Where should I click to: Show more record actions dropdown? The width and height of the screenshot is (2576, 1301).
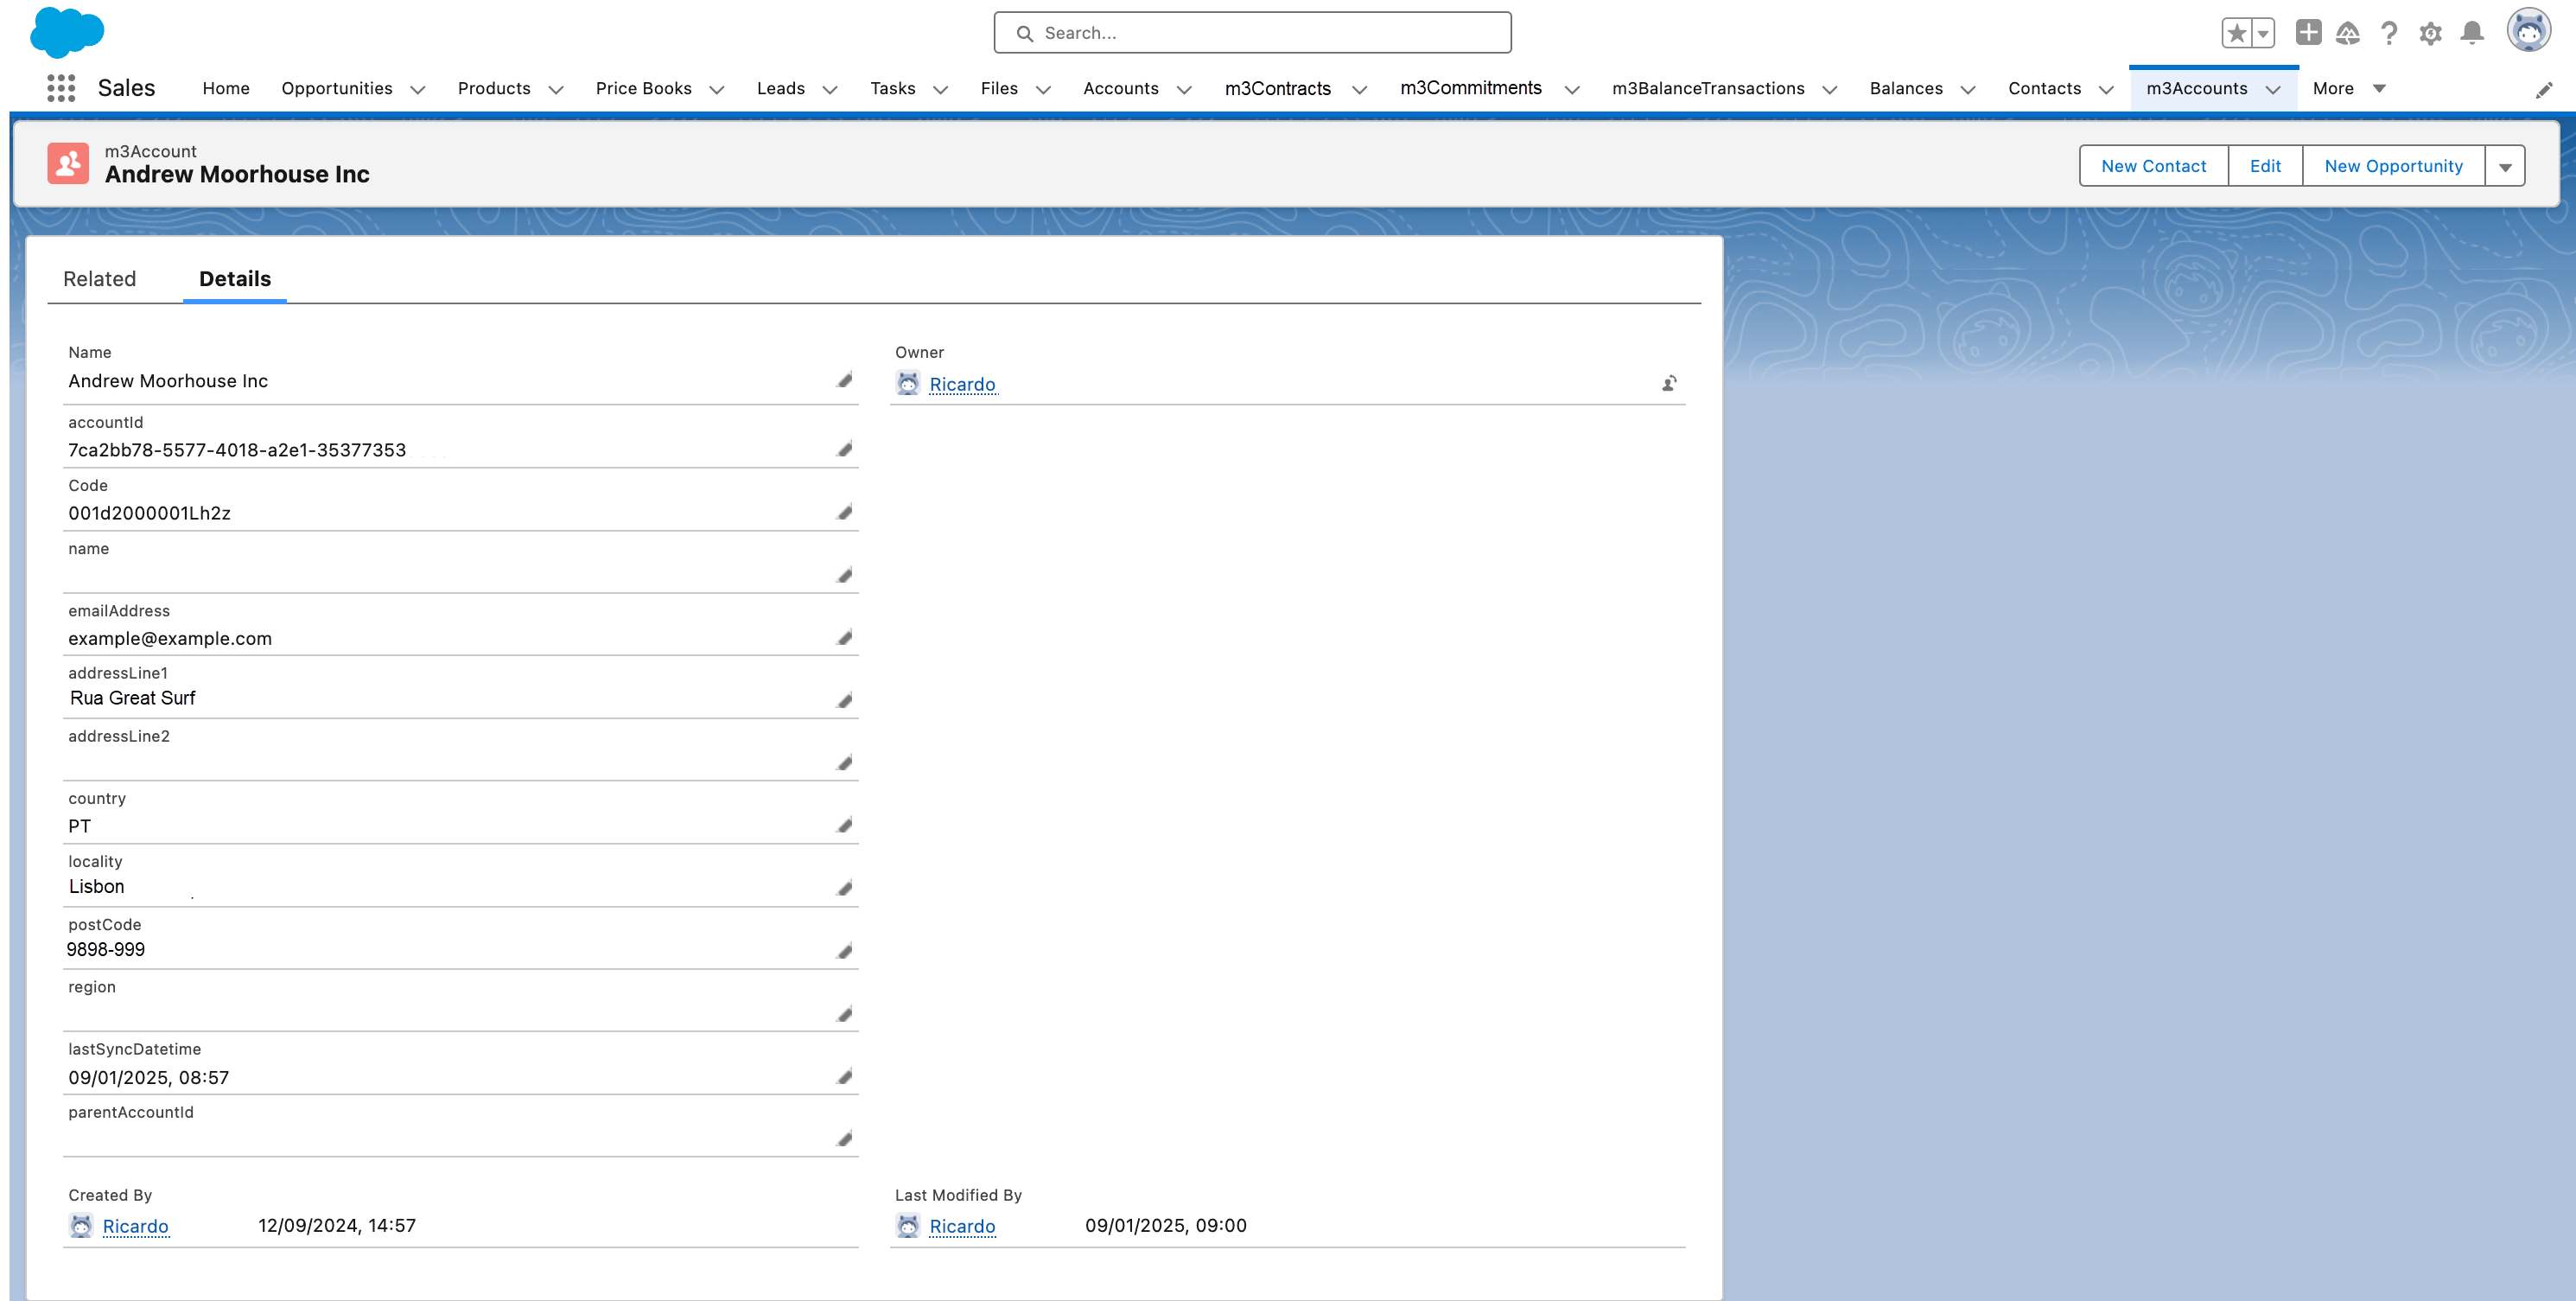pos(2505,166)
